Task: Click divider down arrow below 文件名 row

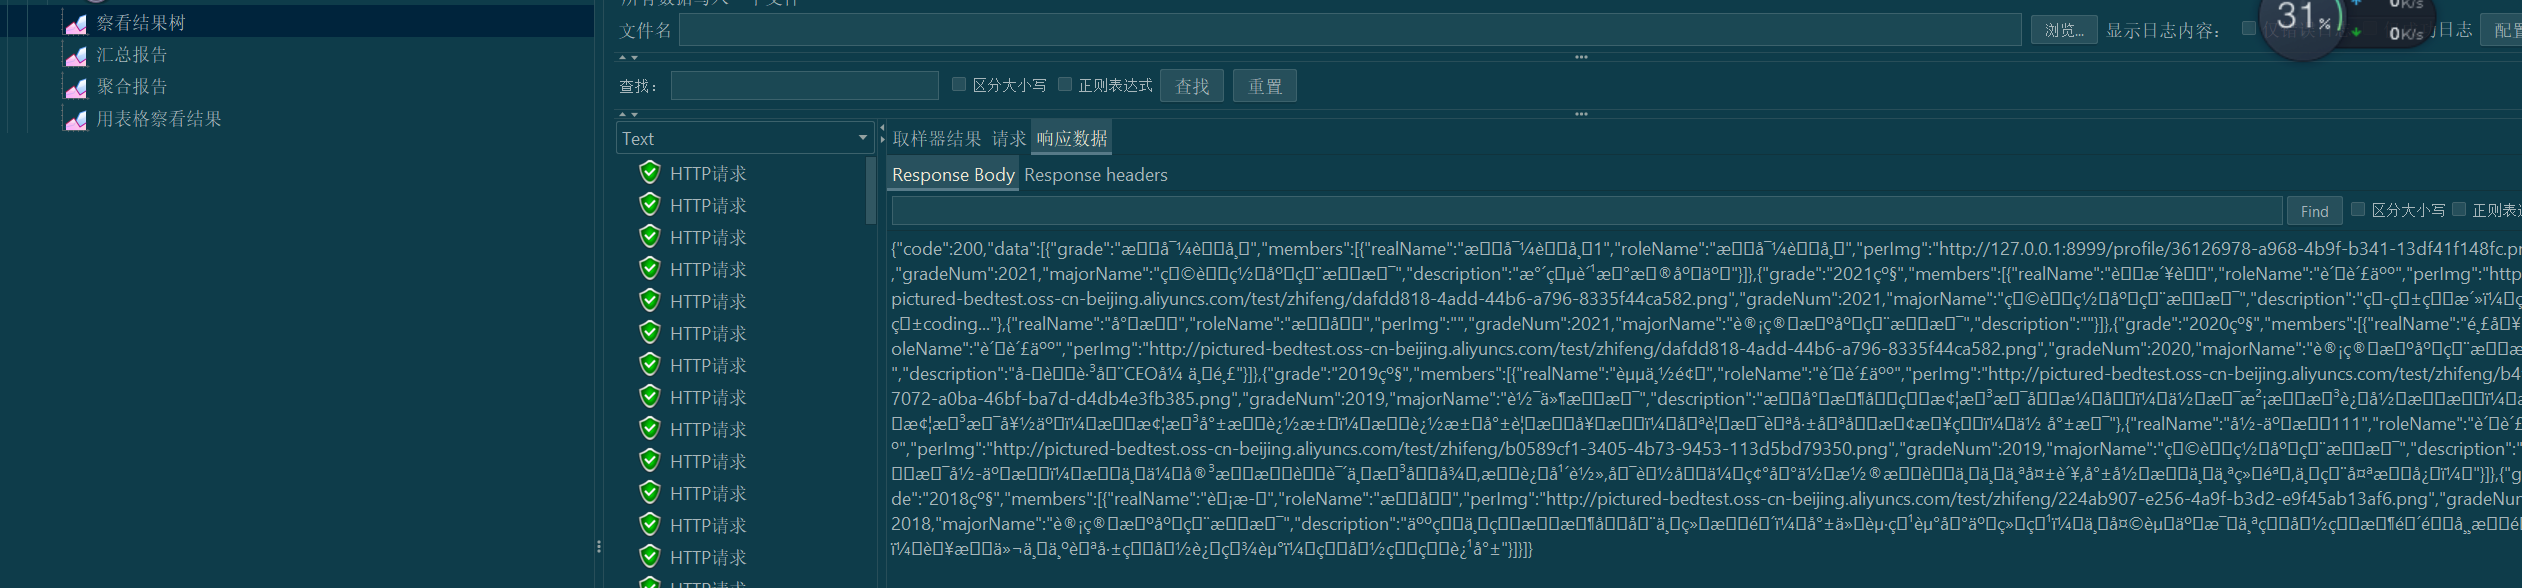Action: (633, 58)
